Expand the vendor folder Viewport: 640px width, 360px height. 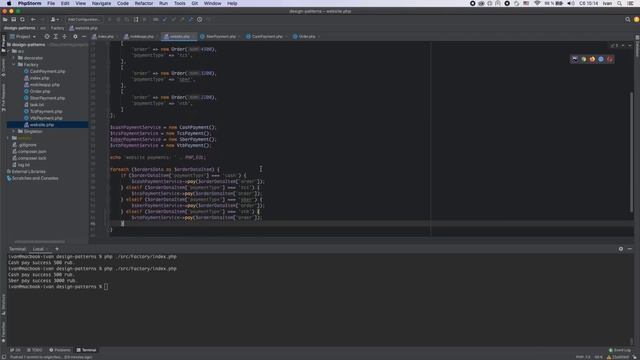coord(9,138)
